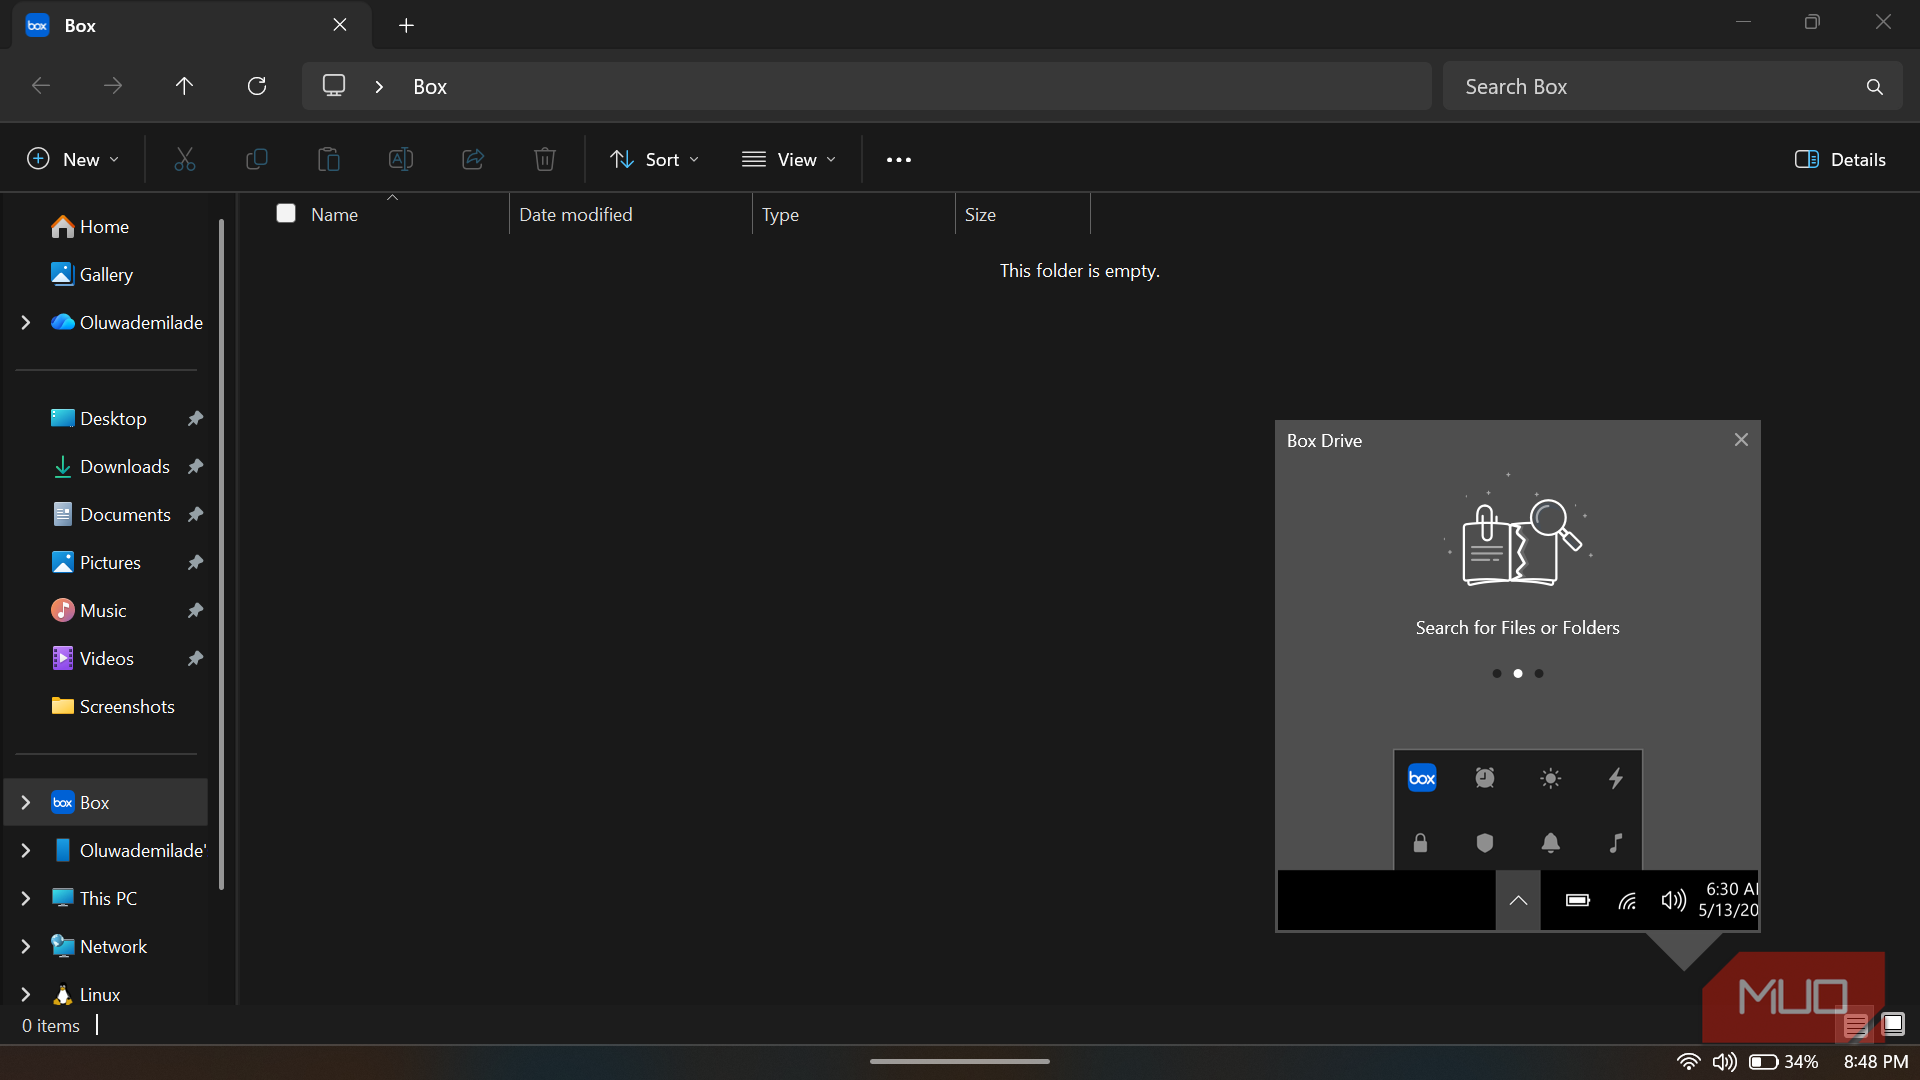The image size is (1920, 1080).
Task: Expand the Network chevron
Action: 26,947
